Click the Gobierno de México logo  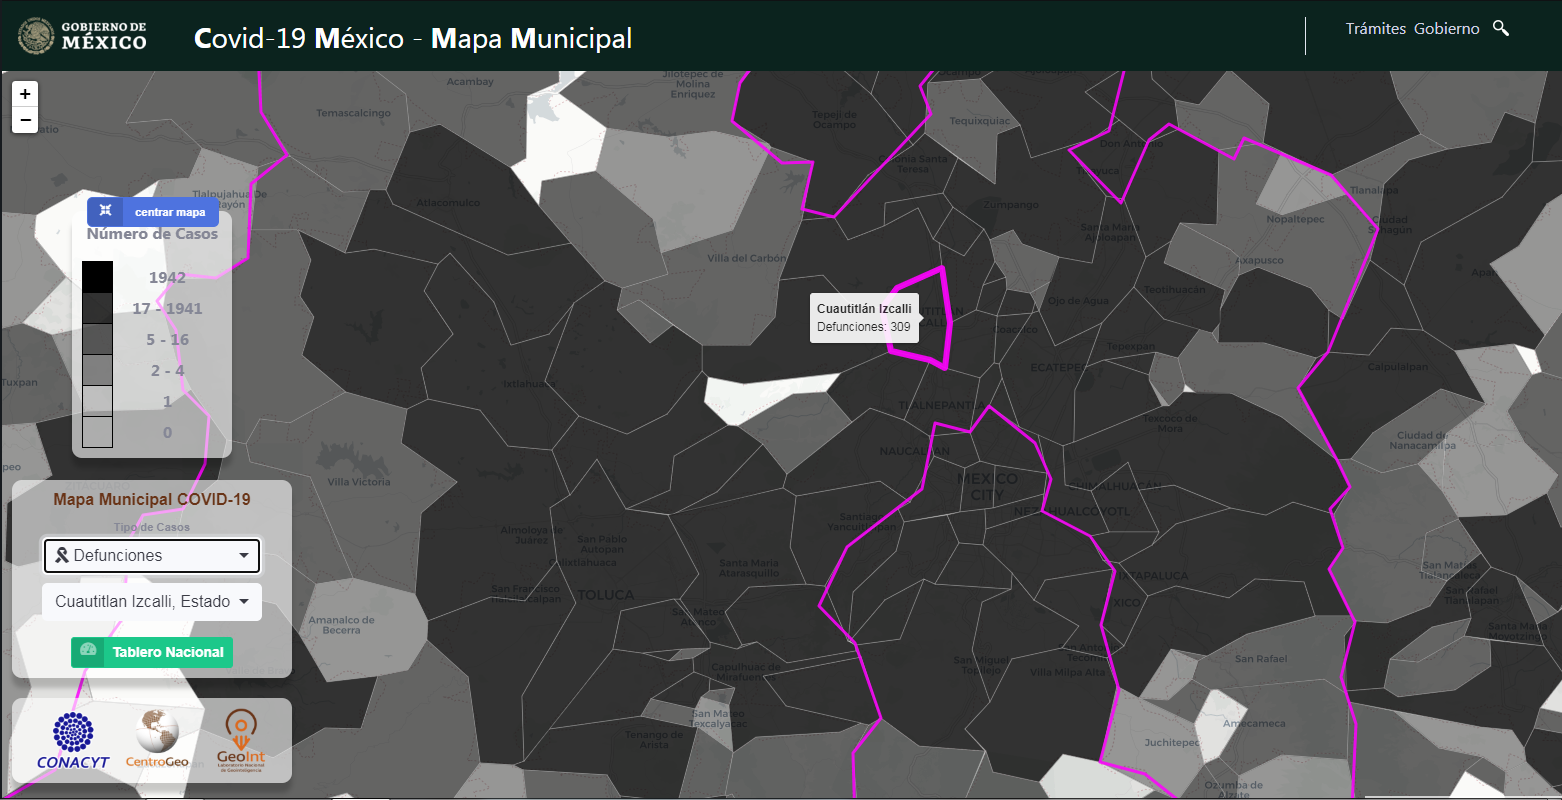coord(83,36)
